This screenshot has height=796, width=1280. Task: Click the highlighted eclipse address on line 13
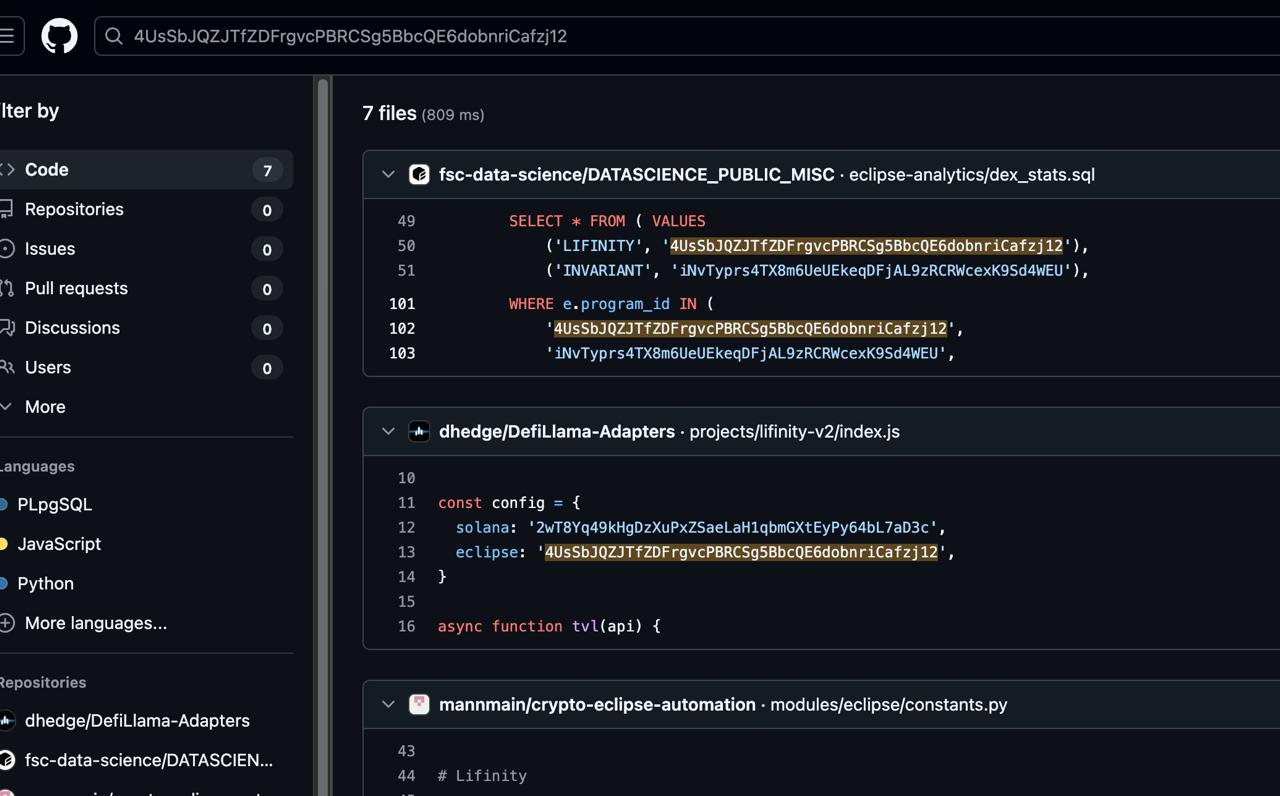tap(741, 552)
